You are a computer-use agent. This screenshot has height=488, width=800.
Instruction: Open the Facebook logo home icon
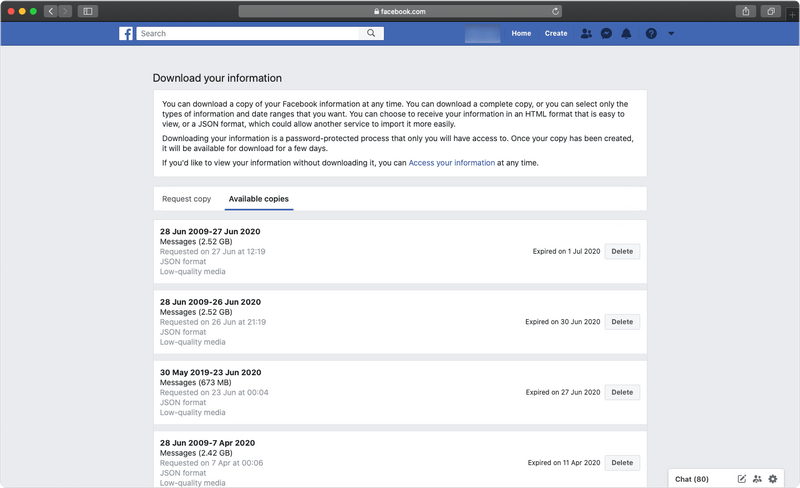(126, 34)
